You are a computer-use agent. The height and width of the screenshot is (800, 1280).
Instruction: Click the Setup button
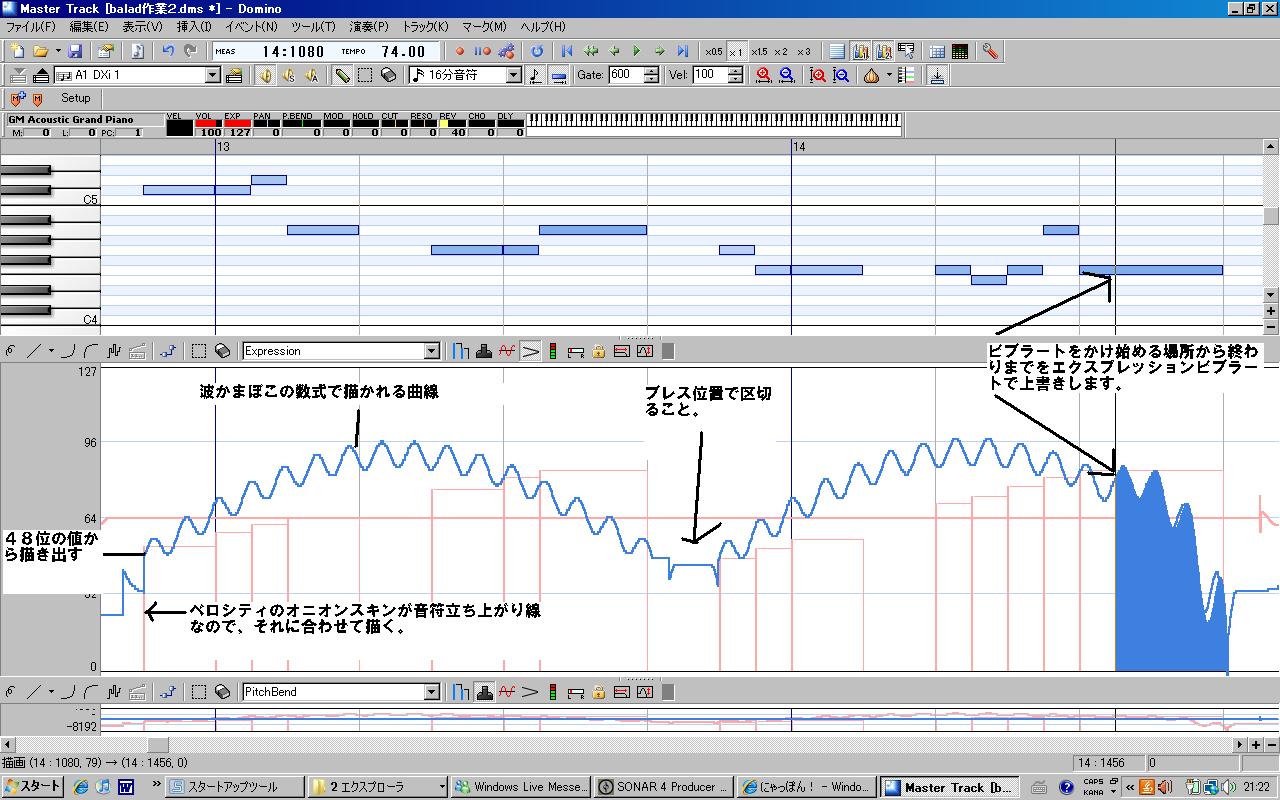click(x=75, y=98)
